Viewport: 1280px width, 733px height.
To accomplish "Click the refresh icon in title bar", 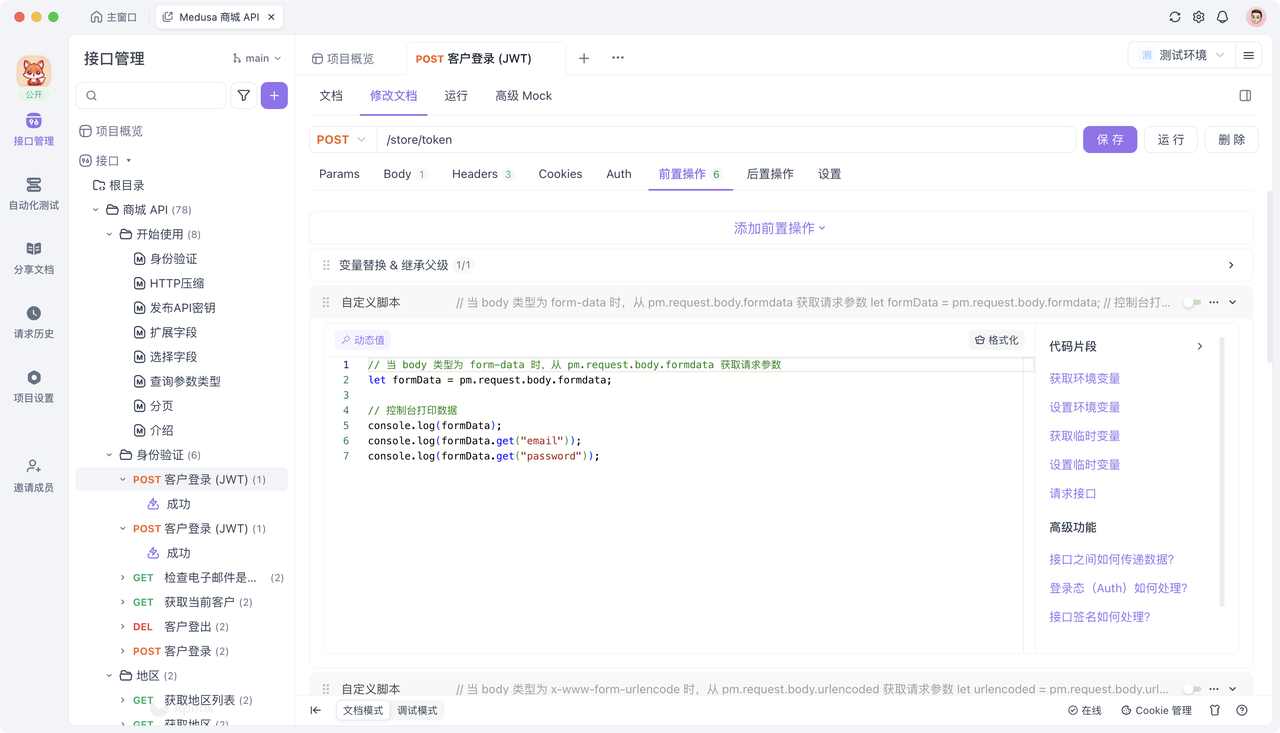I will [x=1175, y=17].
